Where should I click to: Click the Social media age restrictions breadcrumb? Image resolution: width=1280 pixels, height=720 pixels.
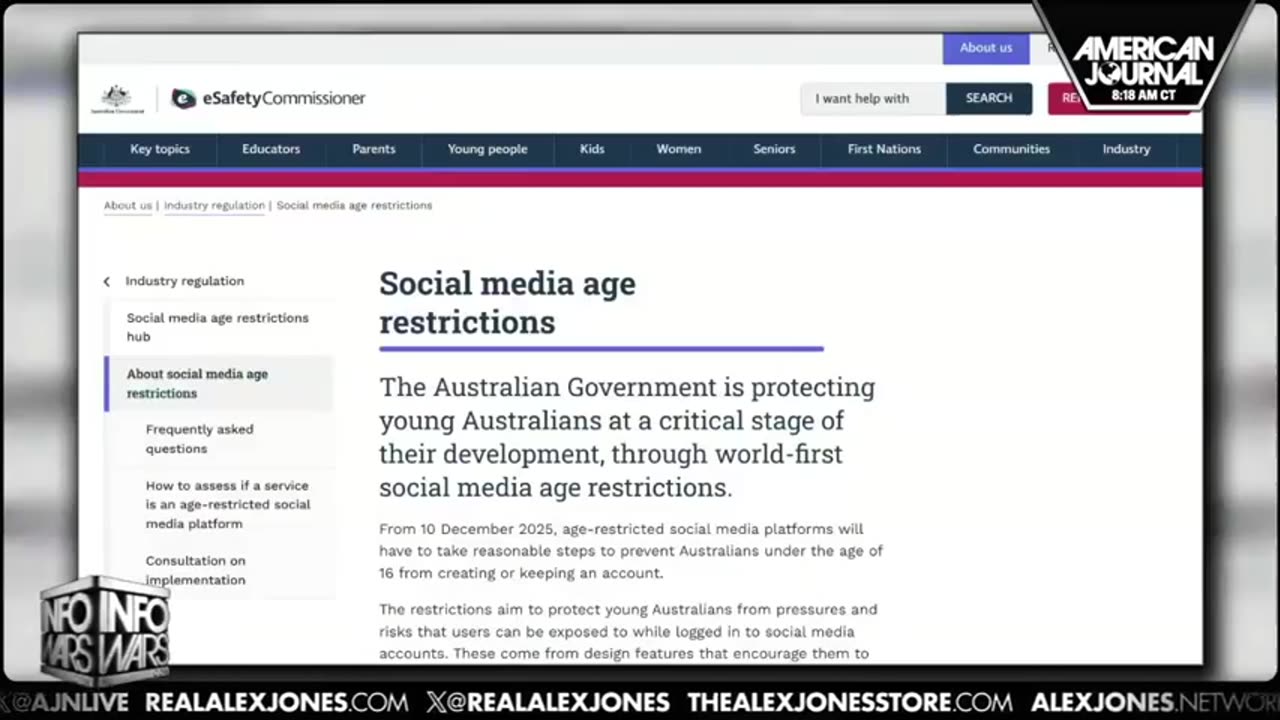(354, 205)
